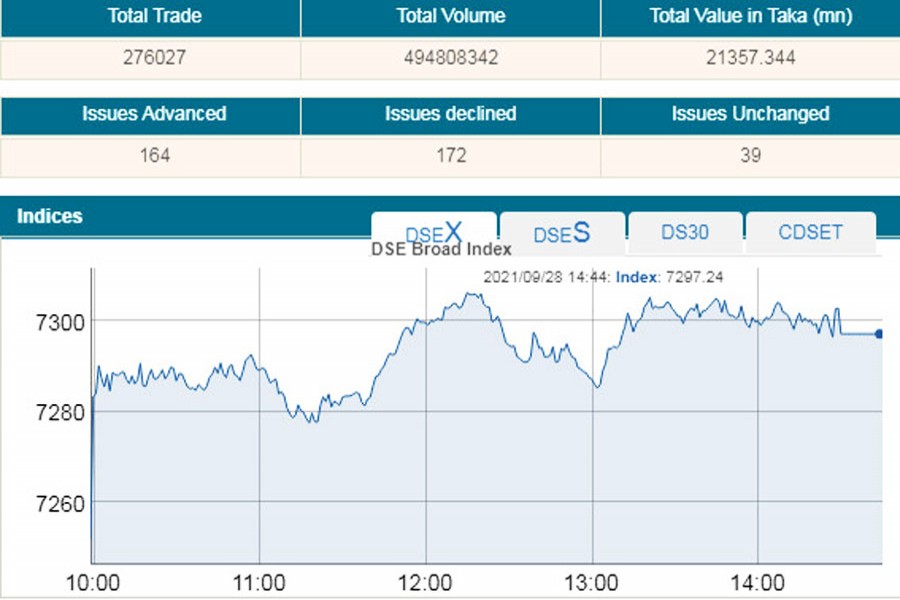This screenshot has height=600, width=900.
Task: Click the Issues Advanced header cell
Action: (150, 114)
